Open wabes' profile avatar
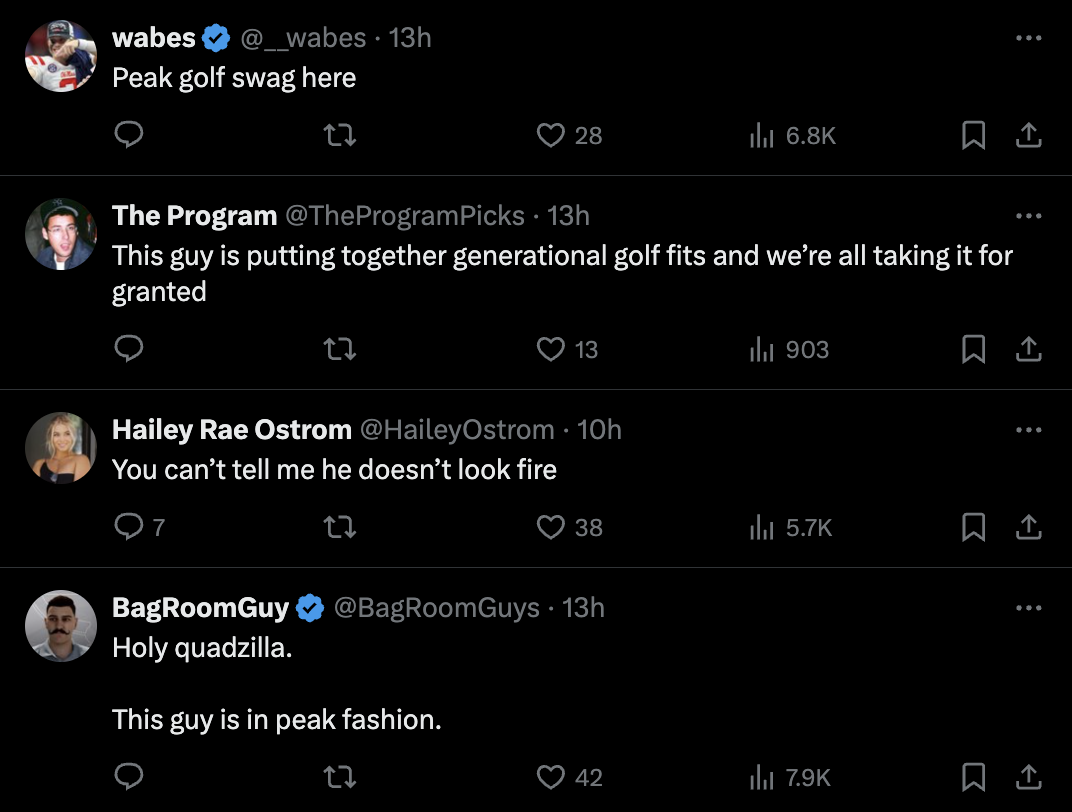 coord(60,55)
